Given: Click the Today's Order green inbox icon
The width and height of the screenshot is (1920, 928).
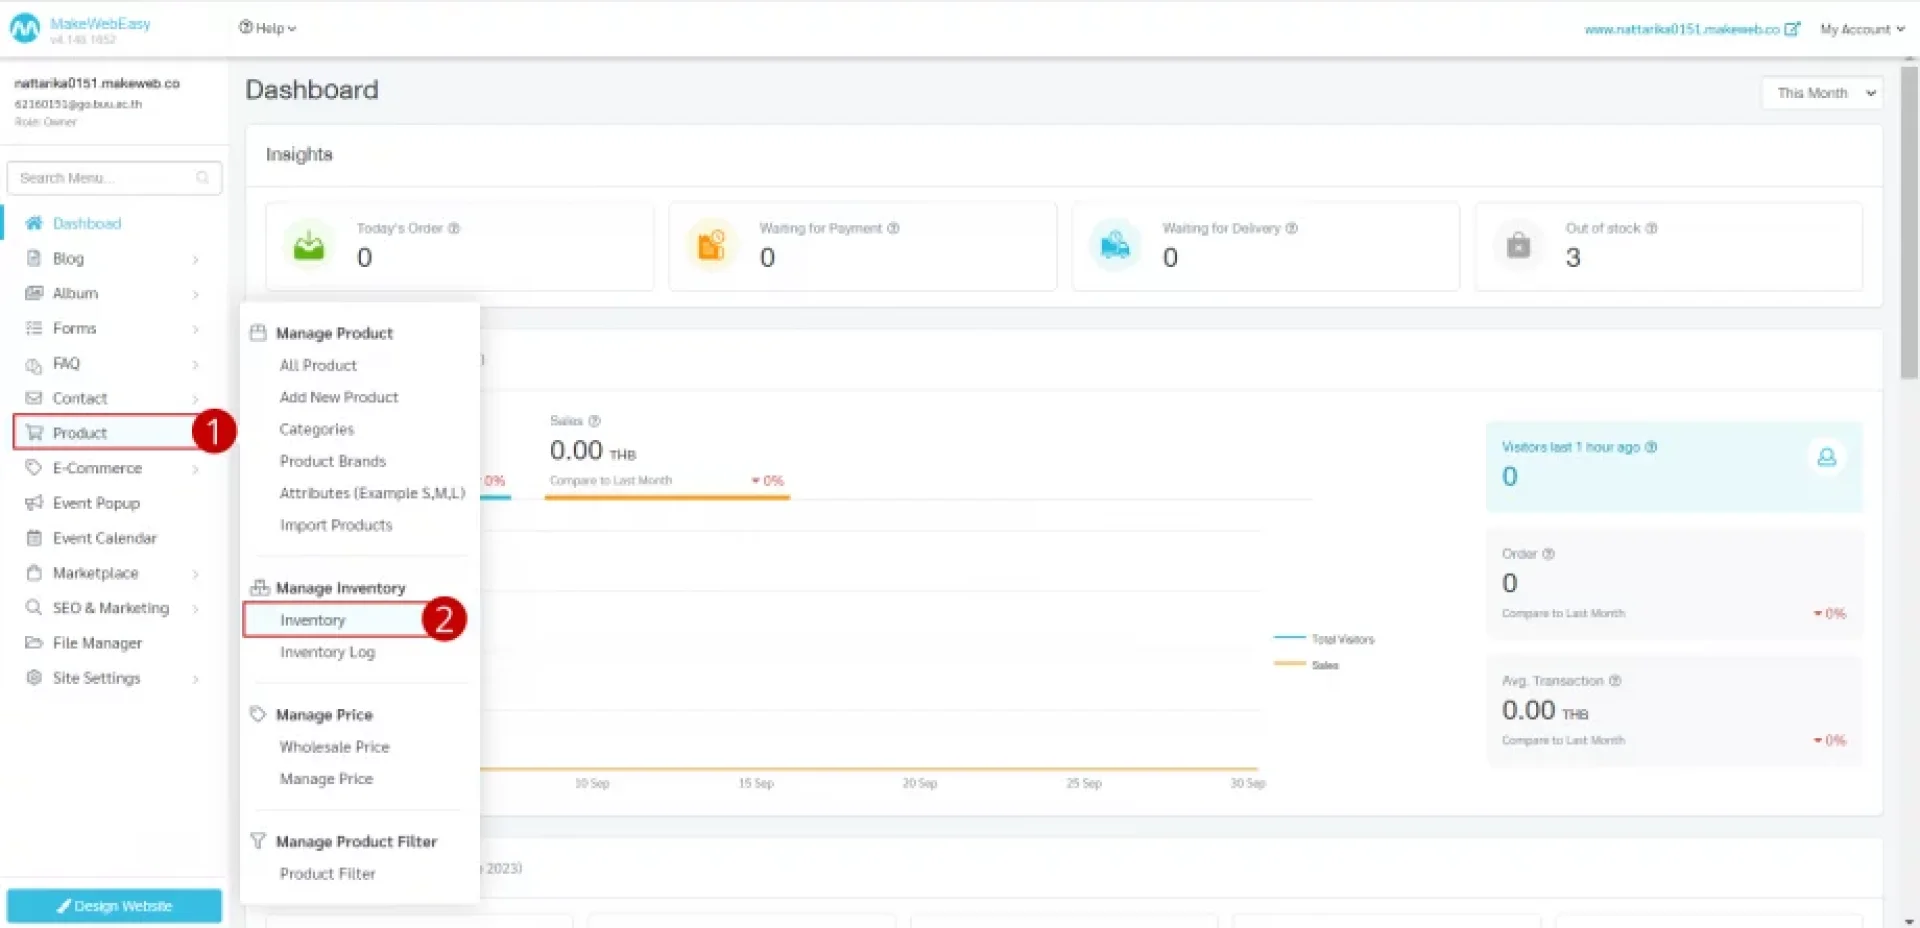Looking at the screenshot, I should click(x=309, y=245).
